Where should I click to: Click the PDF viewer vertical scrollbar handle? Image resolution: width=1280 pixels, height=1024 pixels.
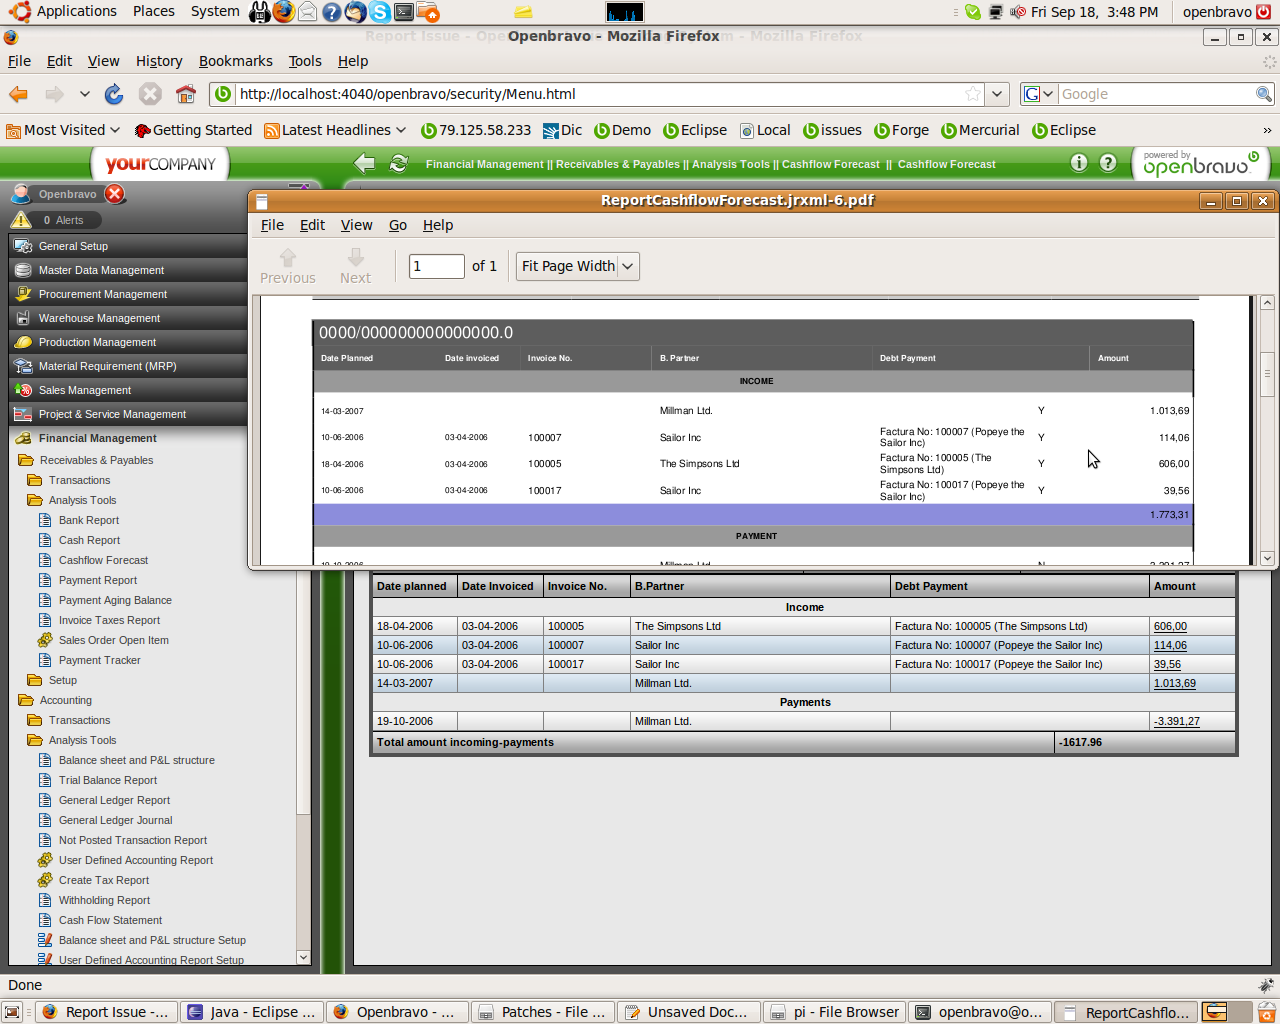[x=1267, y=374]
